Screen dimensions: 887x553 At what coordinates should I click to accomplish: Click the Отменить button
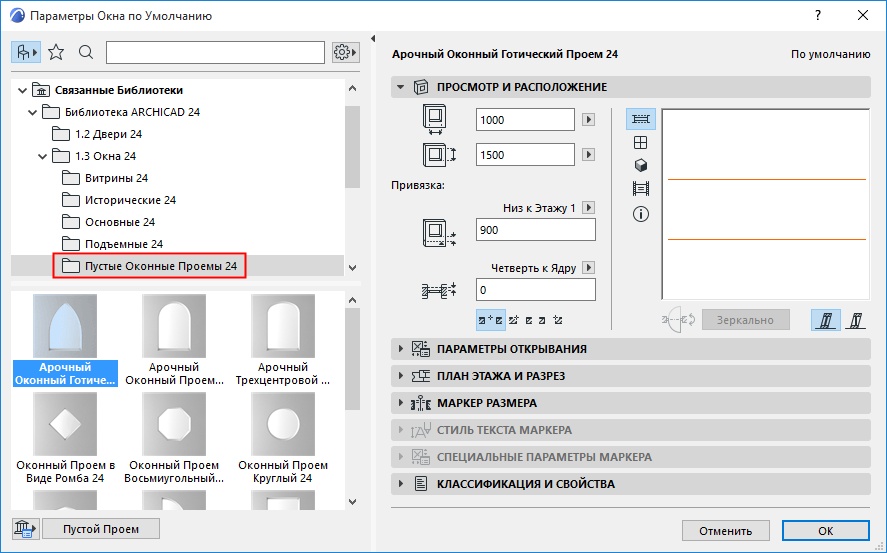(x=725, y=530)
